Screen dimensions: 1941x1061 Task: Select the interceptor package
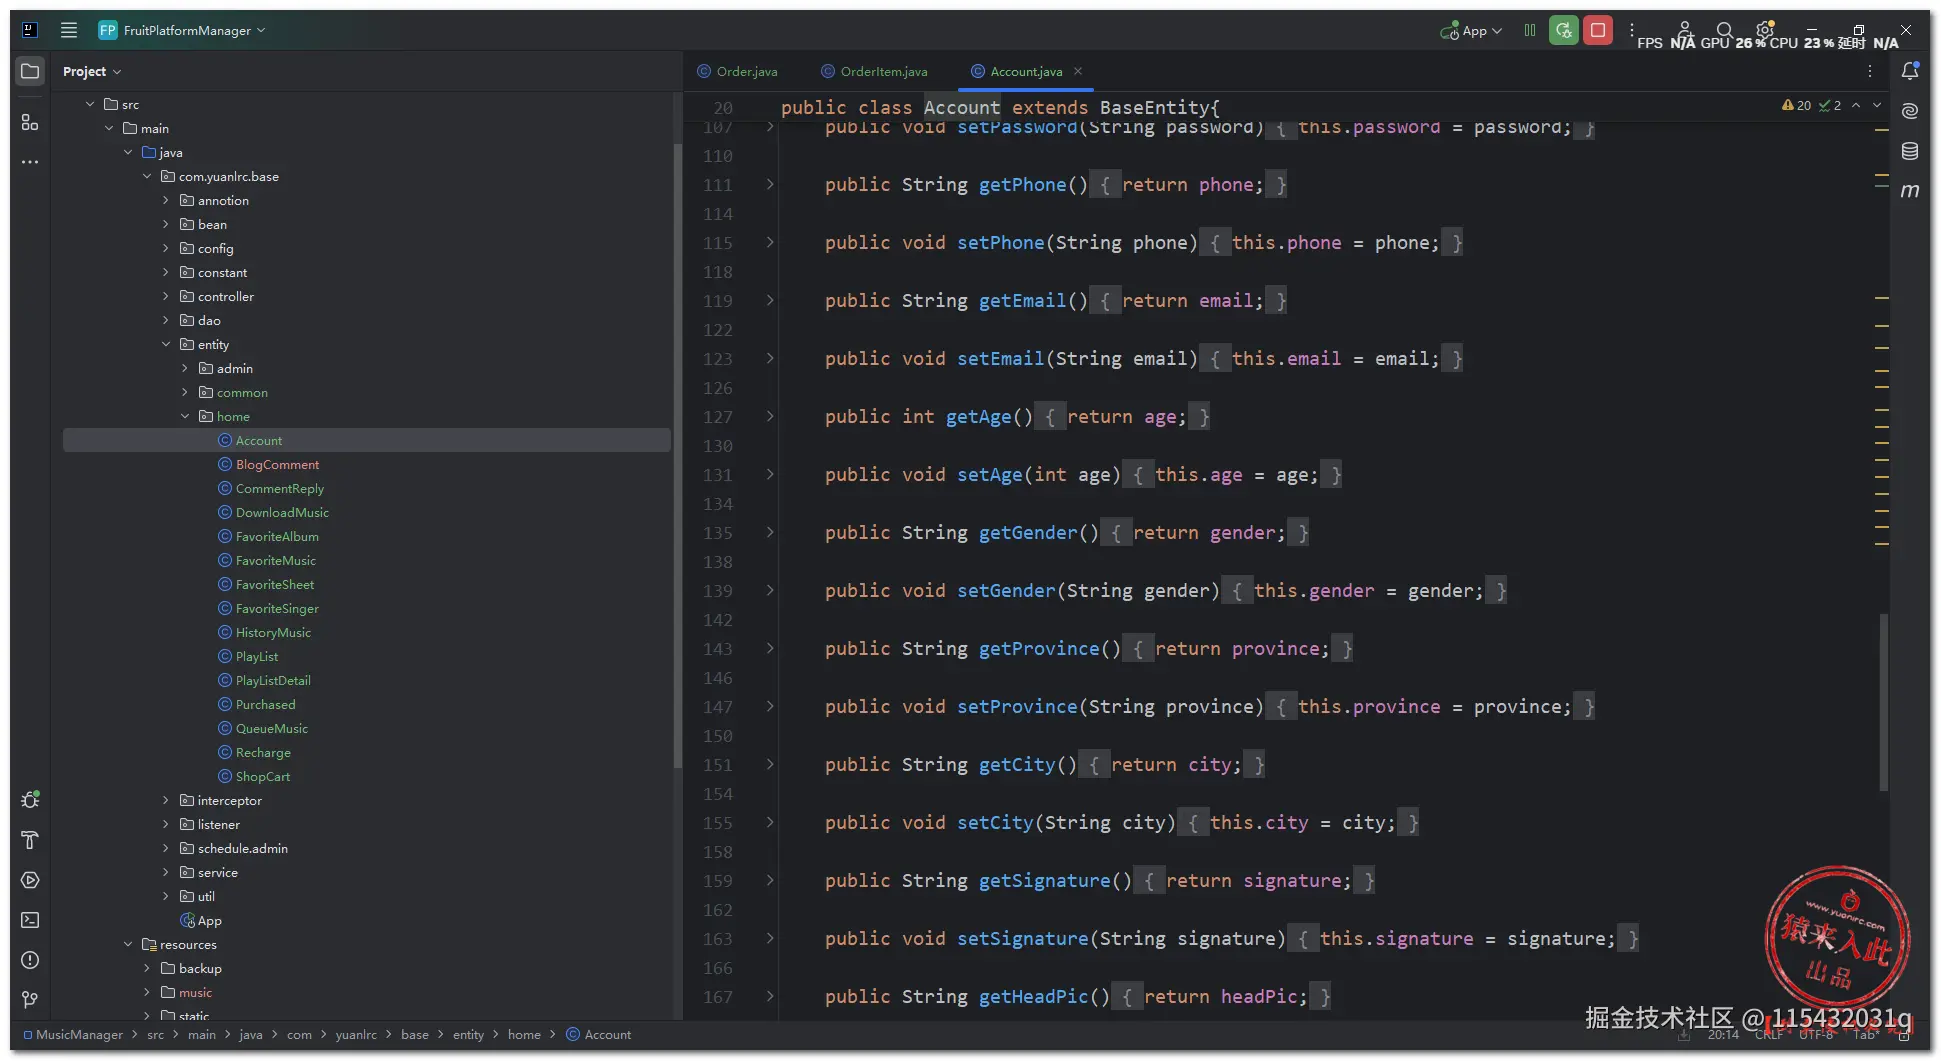[x=229, y=800]
